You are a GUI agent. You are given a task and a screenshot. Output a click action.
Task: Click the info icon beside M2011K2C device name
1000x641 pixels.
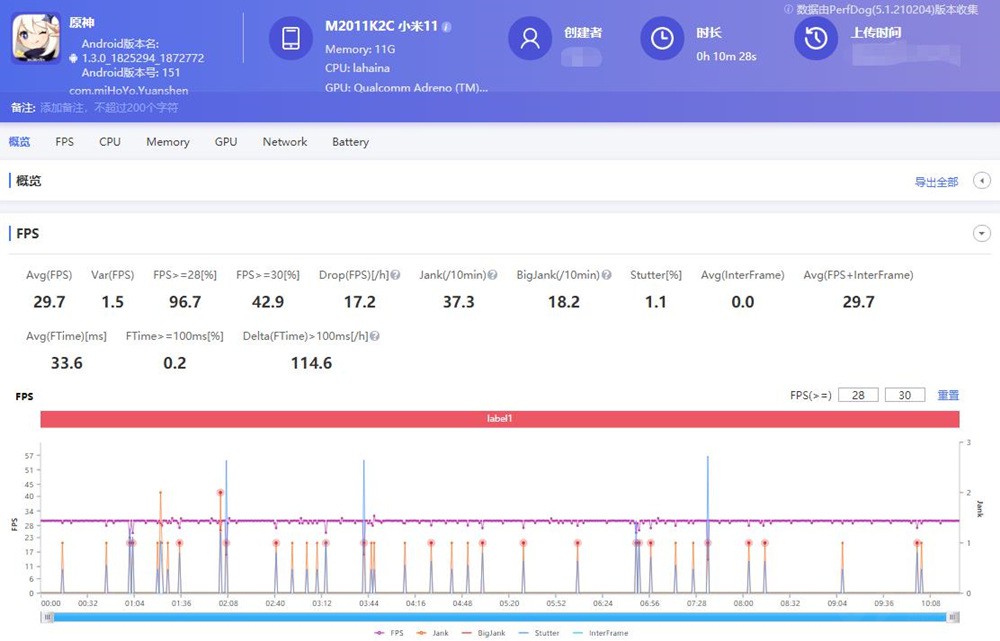point(447,27)
